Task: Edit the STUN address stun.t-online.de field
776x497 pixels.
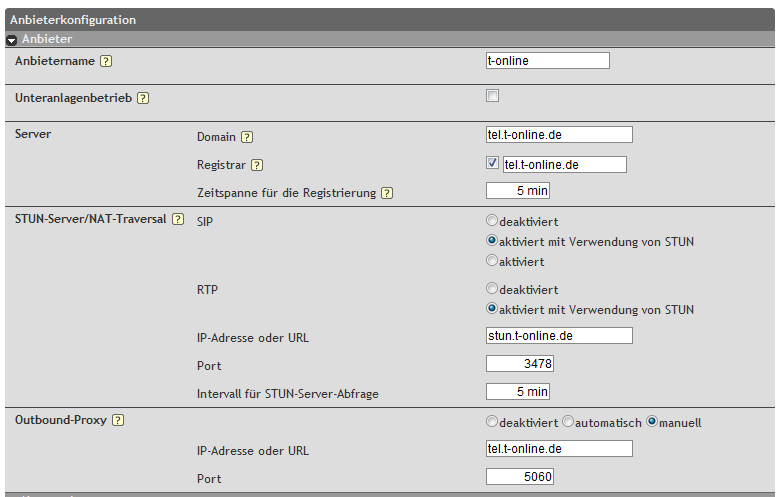Action: point(559,336)
